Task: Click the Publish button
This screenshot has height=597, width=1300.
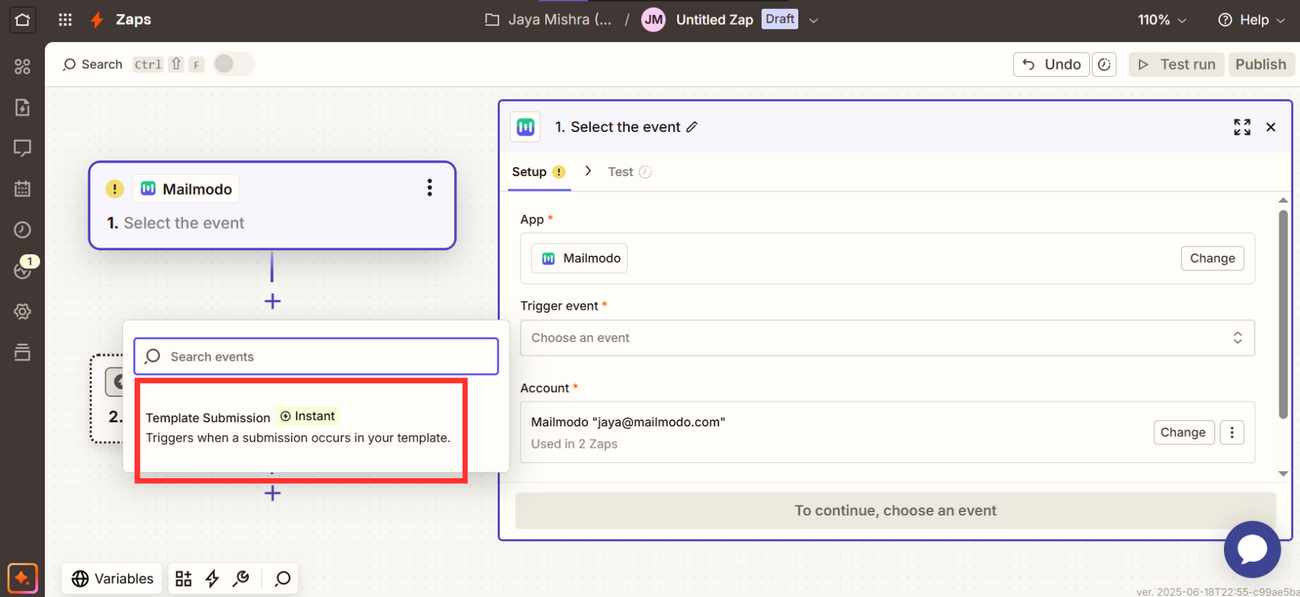Action: point(1260,64)
